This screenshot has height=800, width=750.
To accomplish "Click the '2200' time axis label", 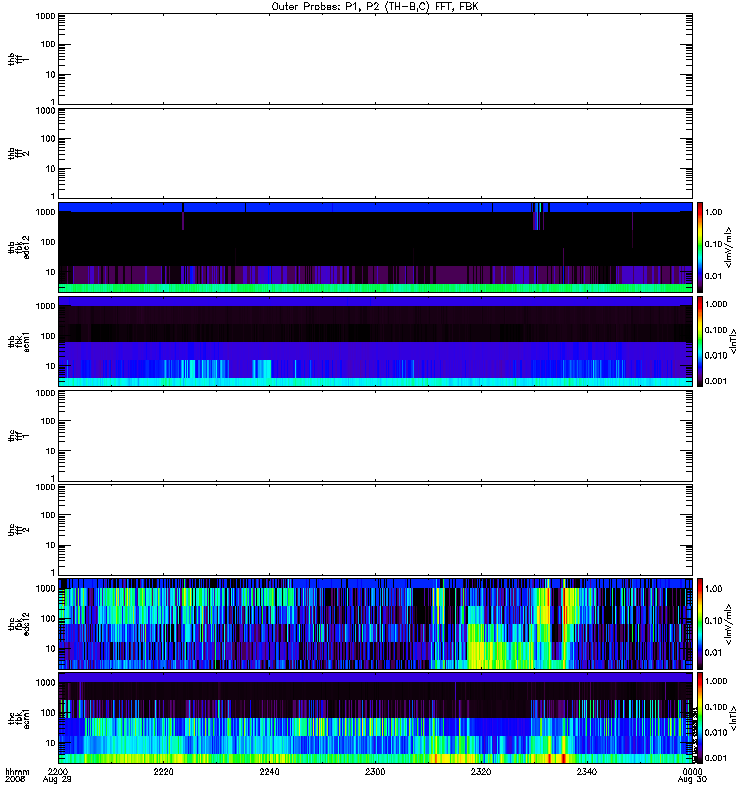I will 57,771.
